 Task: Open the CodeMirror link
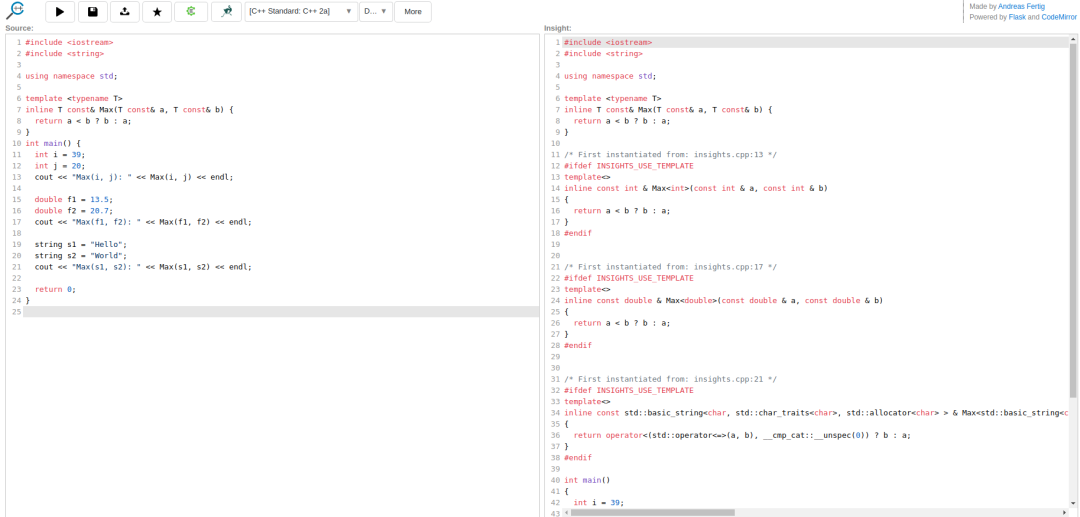(1059, 17)
